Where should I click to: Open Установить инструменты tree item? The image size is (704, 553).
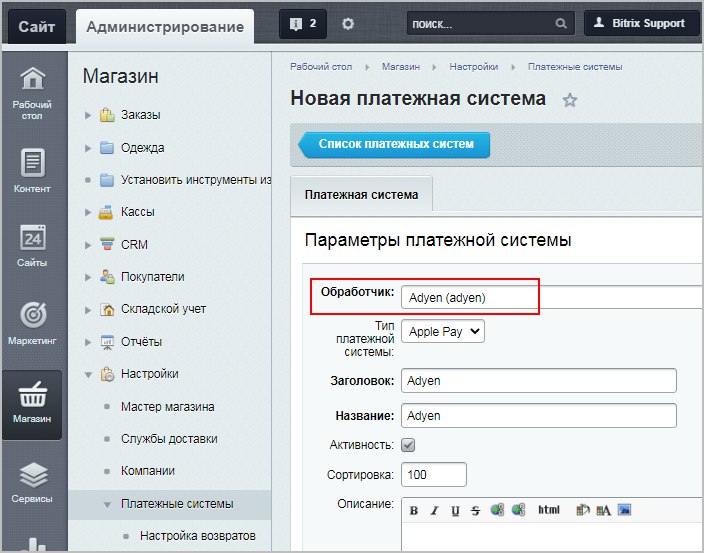196,180
